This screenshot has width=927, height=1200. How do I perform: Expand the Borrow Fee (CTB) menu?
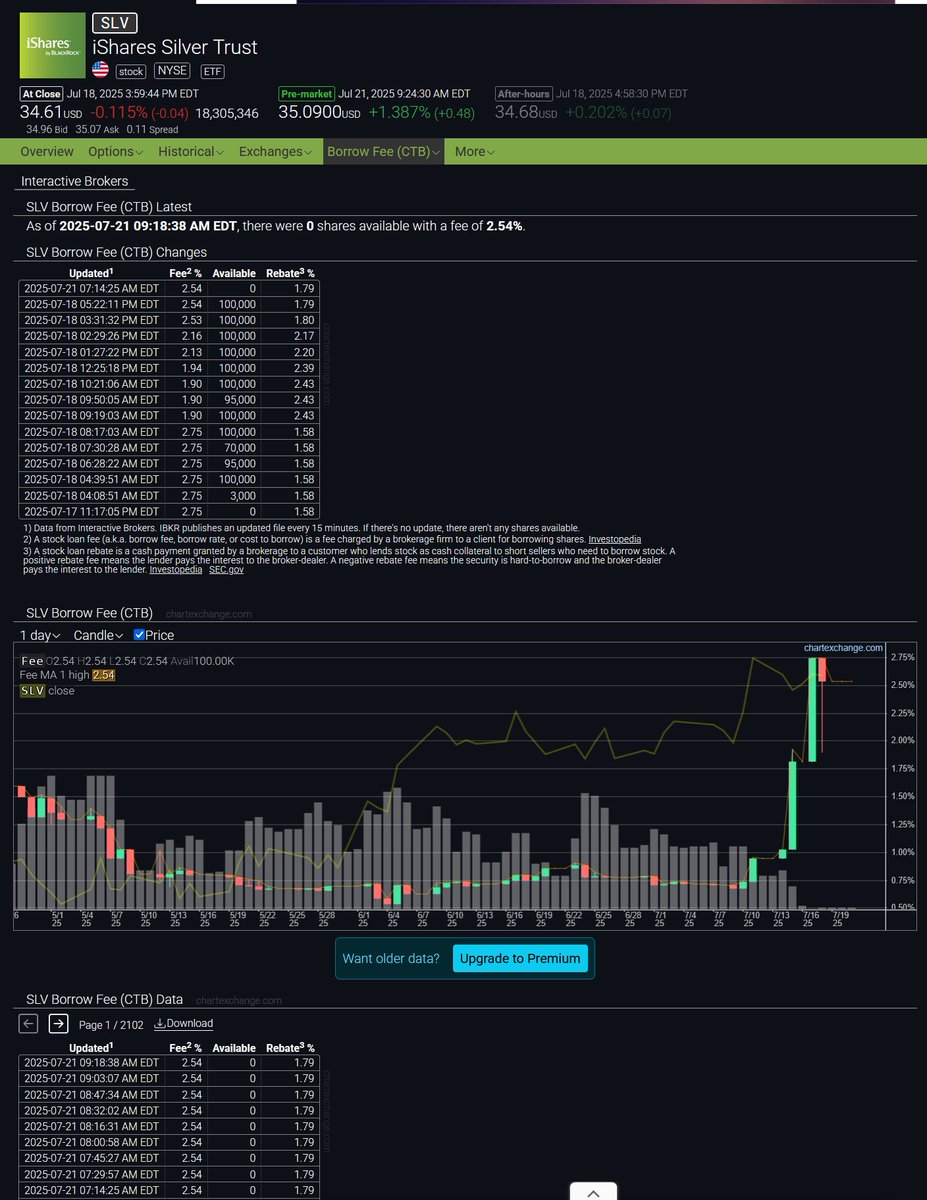(384, 152)
